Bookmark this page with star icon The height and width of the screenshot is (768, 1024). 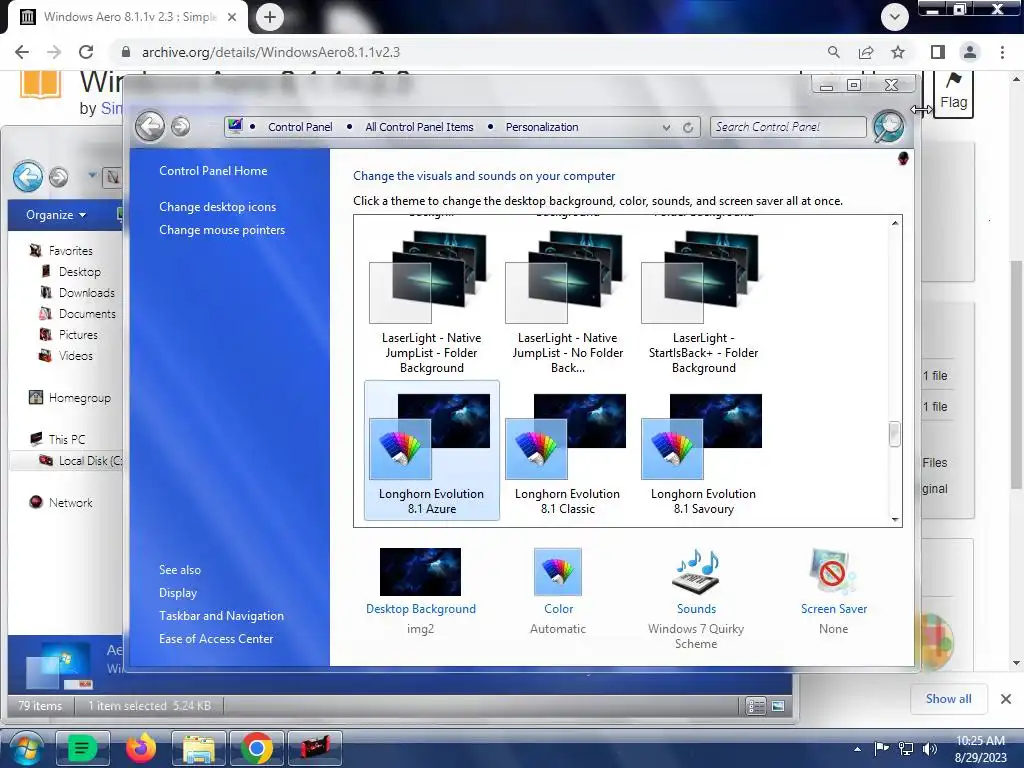pos(898,52)
